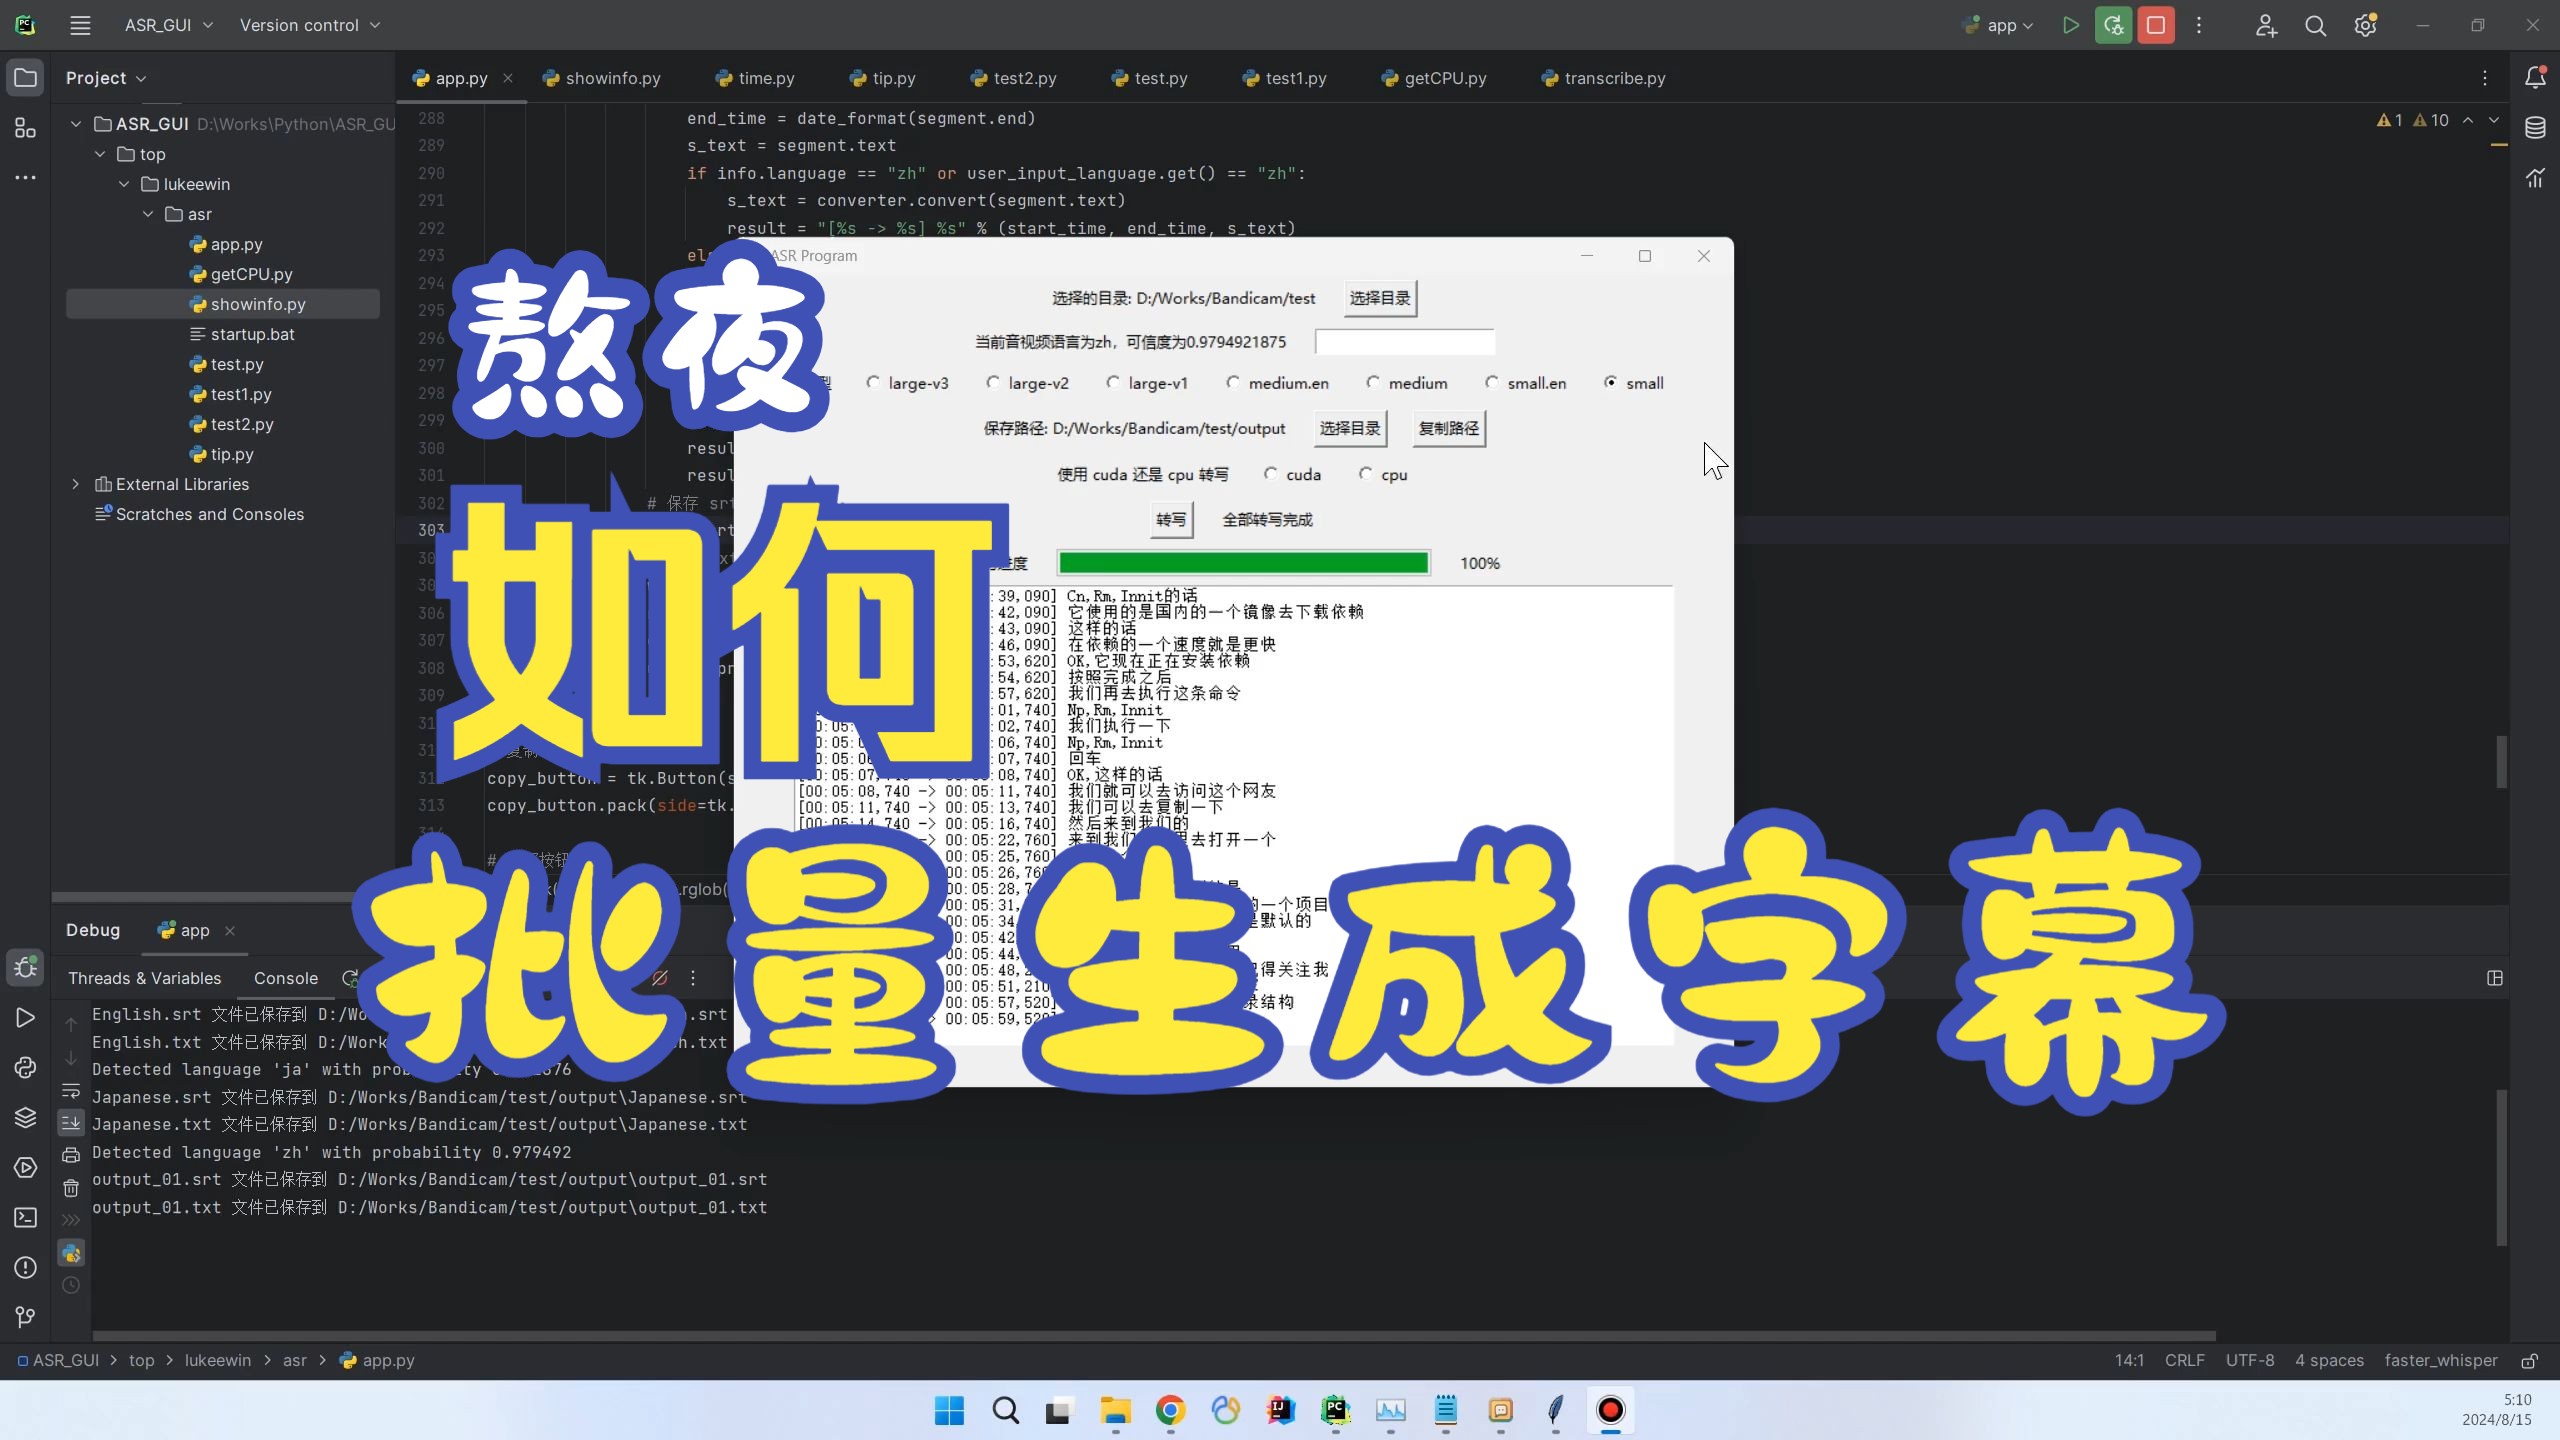Run the app configuration
This screenshot has height=1440, width=2560.
coord(2070,26)
